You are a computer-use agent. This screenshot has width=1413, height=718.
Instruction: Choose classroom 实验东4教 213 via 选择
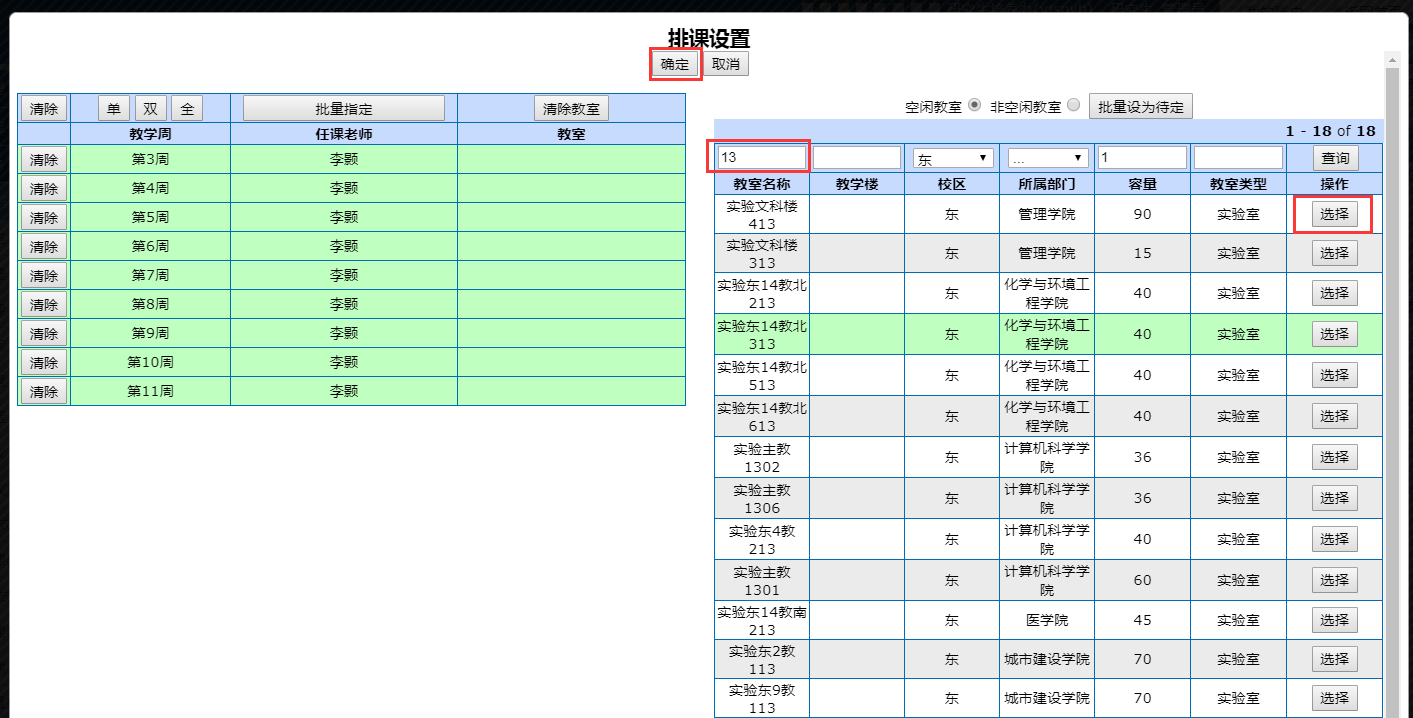pos(1335,539)
